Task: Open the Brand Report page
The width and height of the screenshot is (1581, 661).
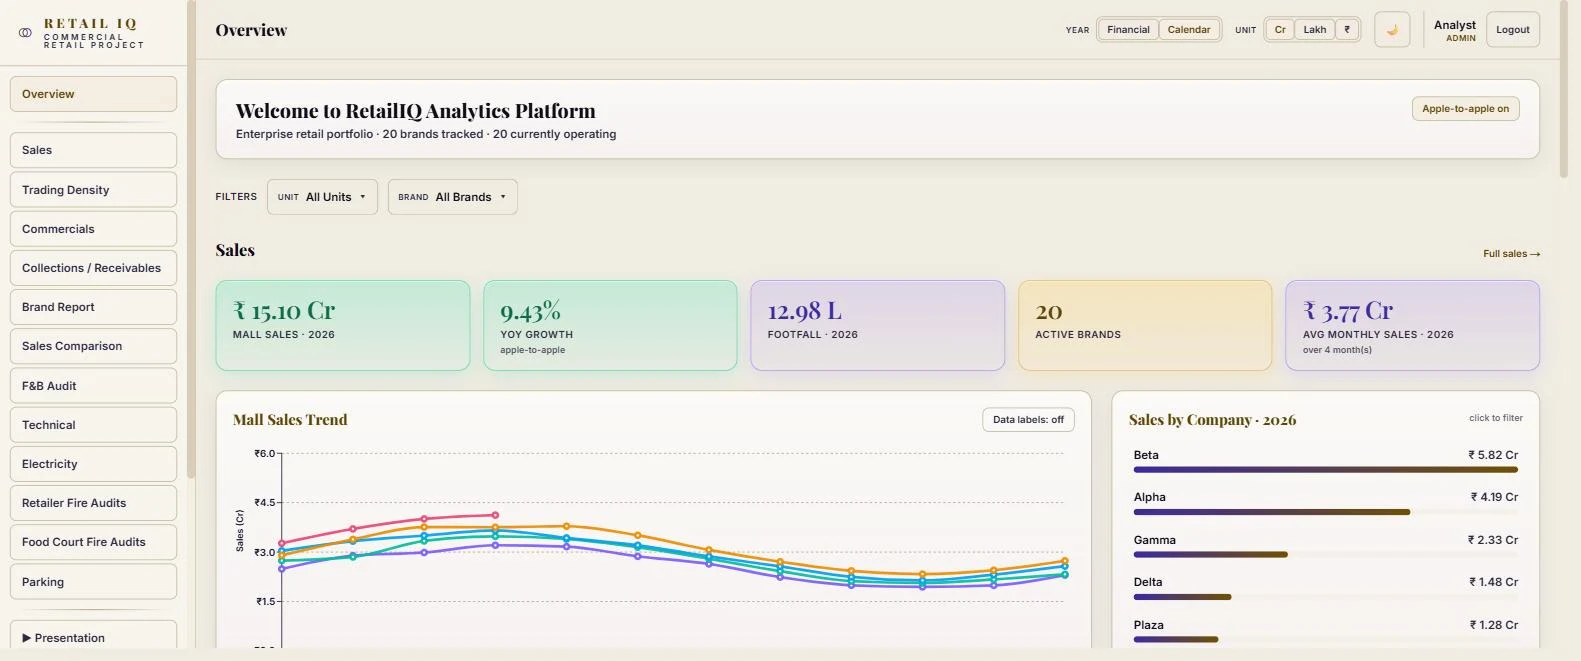Action: point(93,307)
